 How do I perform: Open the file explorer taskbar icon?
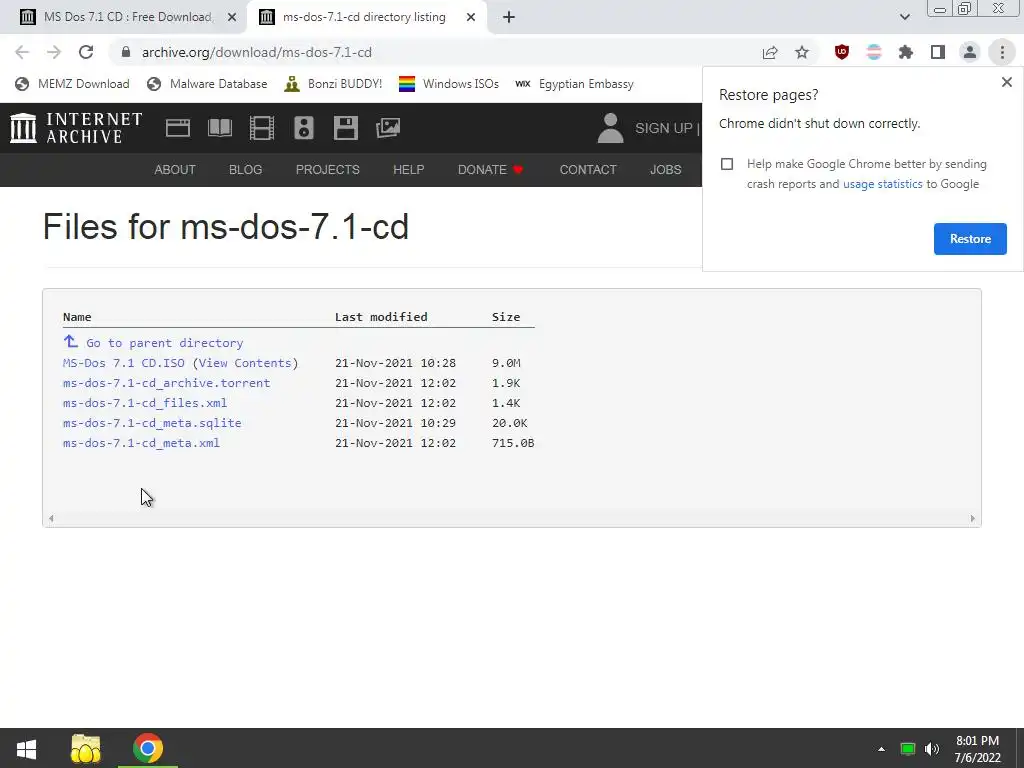tap(86, 749)
